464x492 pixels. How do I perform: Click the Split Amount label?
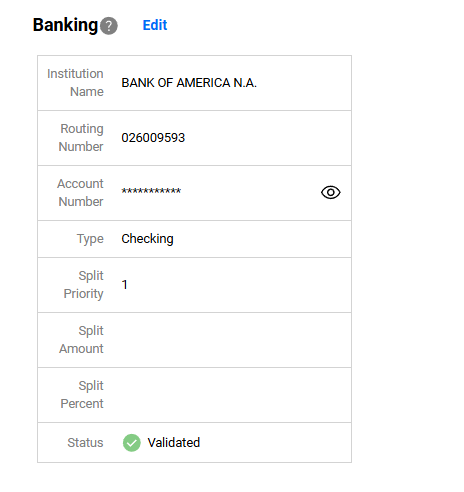pyautogui.click(x=81, y=340)
